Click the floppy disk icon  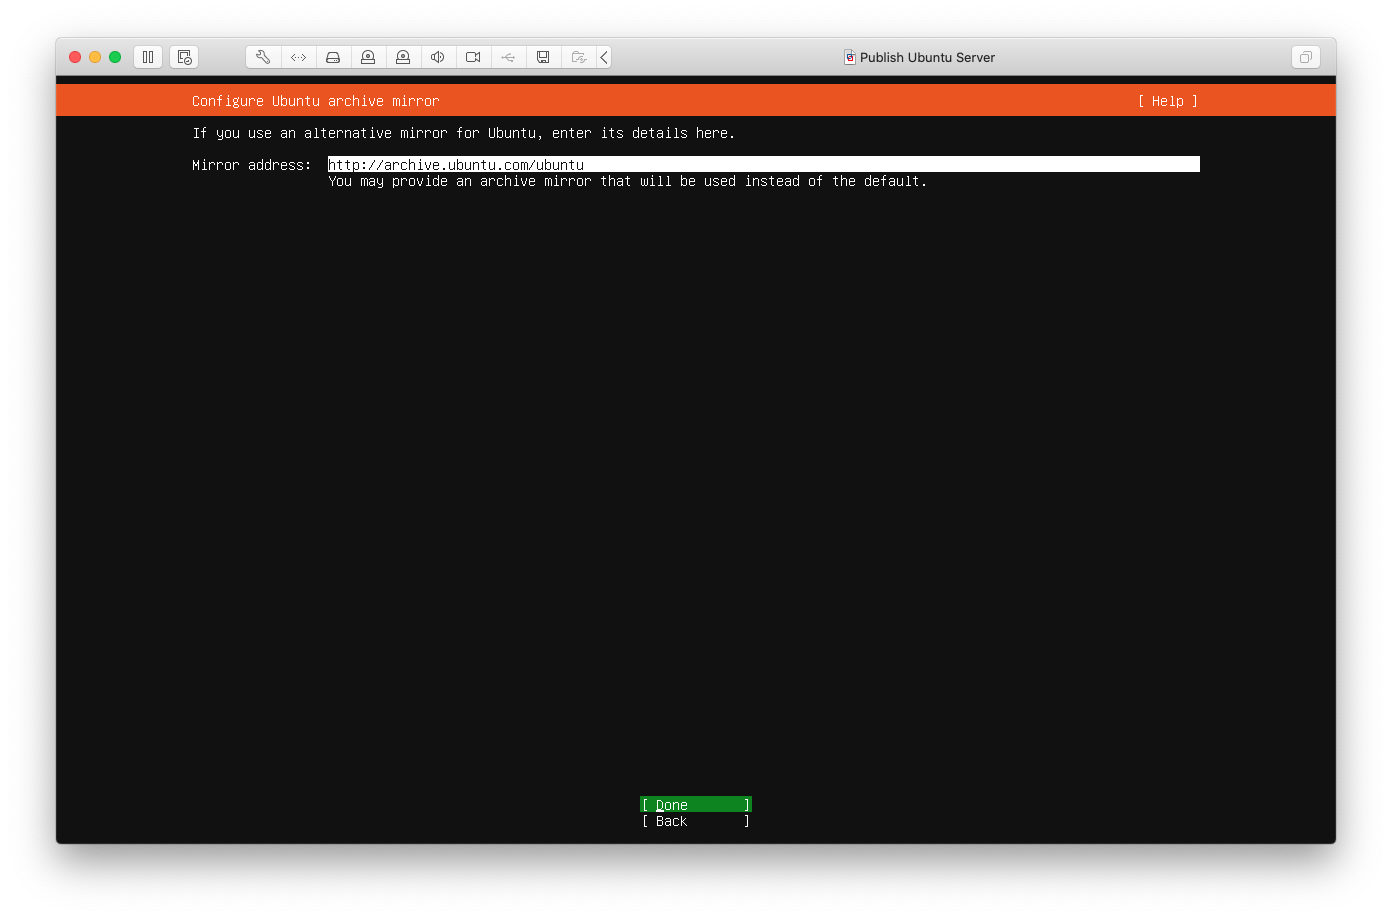(x=543, y=57)
